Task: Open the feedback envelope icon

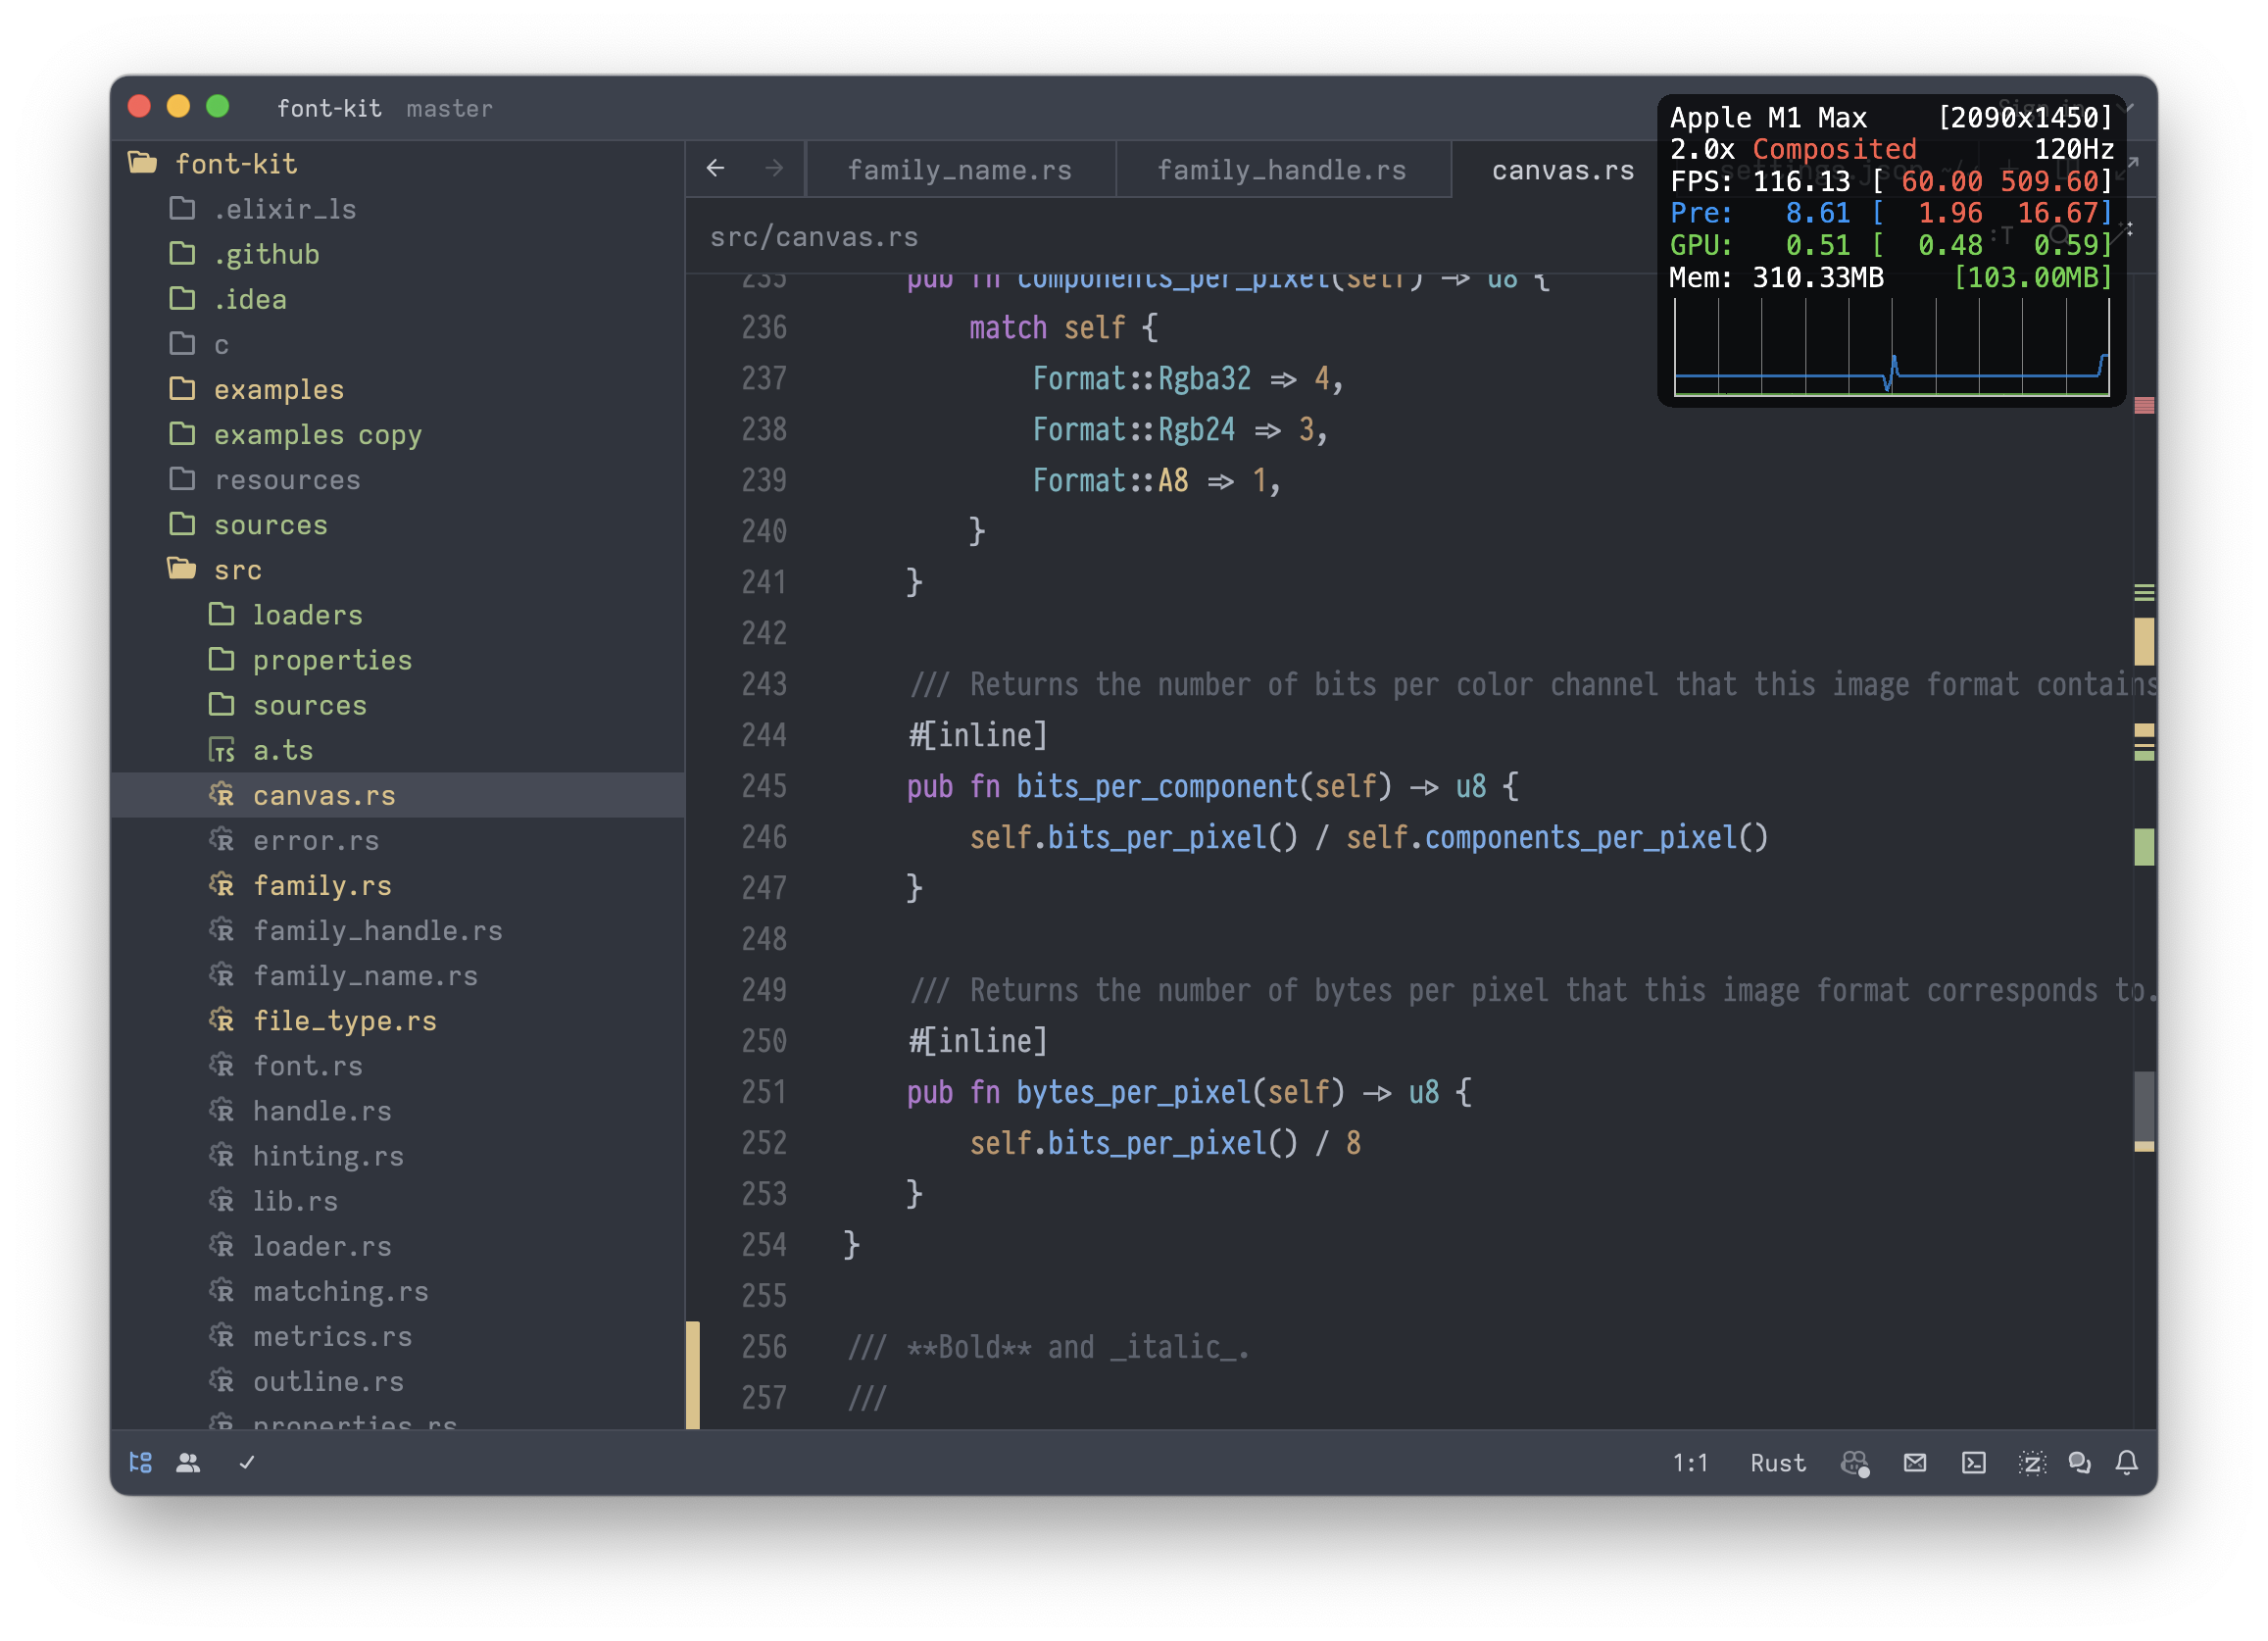Action: tap(1916, 1463)
